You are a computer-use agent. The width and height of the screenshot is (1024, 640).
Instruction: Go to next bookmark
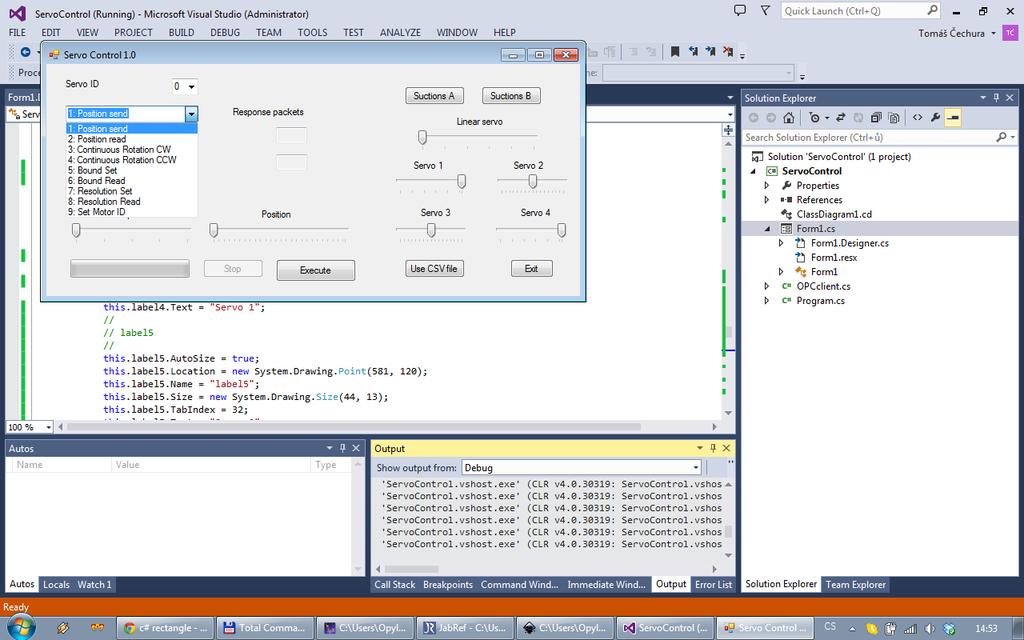point(711,52)
